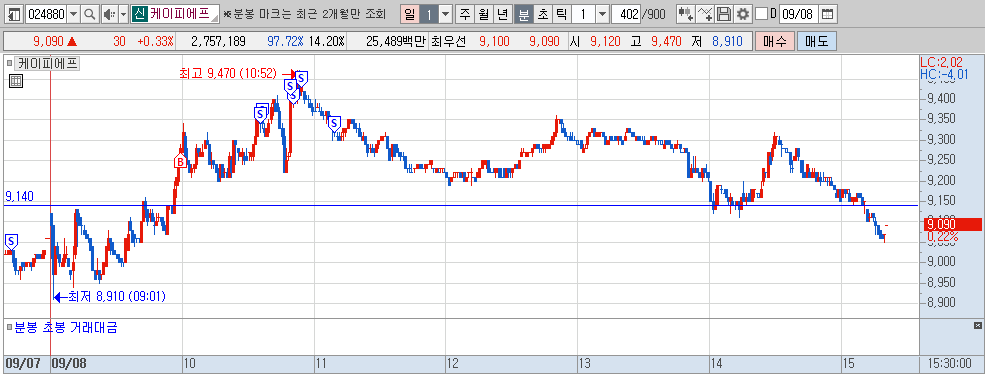Click the 케이피에프 chart legend label
Viewport: 985px width, 374px height.
coord(47,63)
